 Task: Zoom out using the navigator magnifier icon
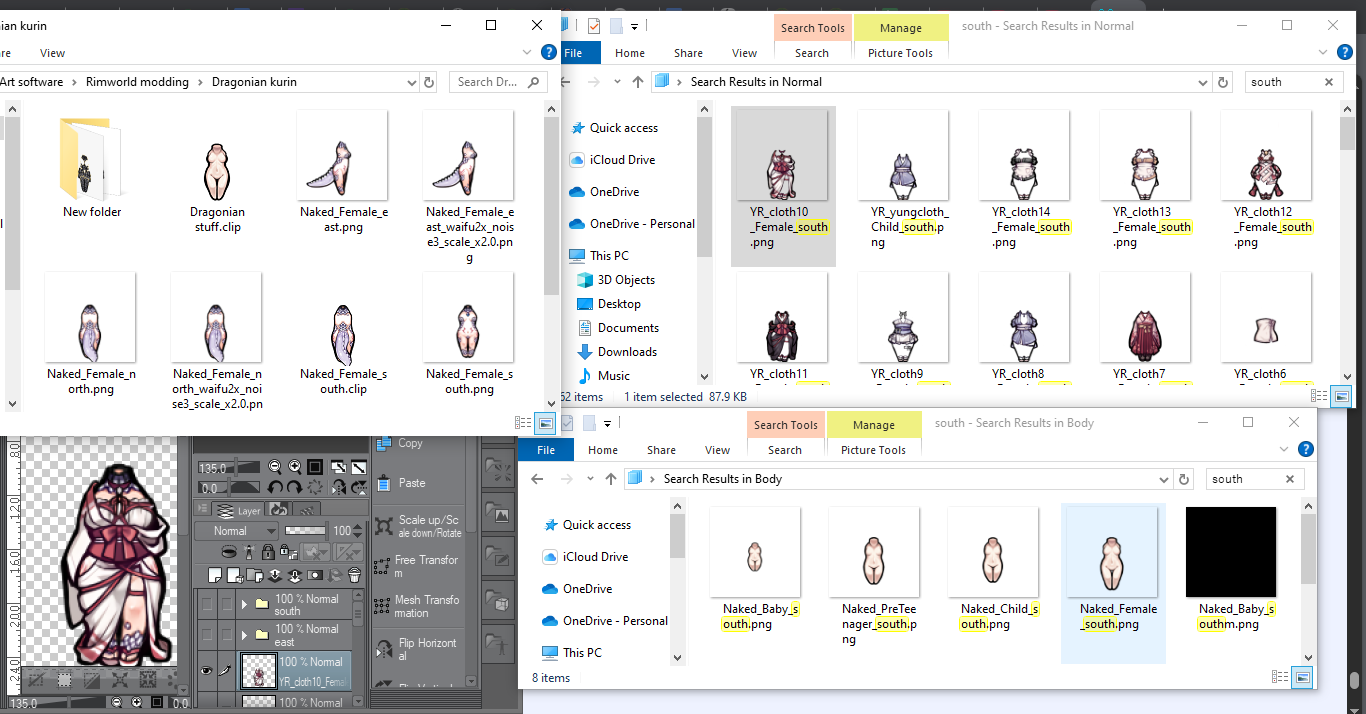point(274,467)
